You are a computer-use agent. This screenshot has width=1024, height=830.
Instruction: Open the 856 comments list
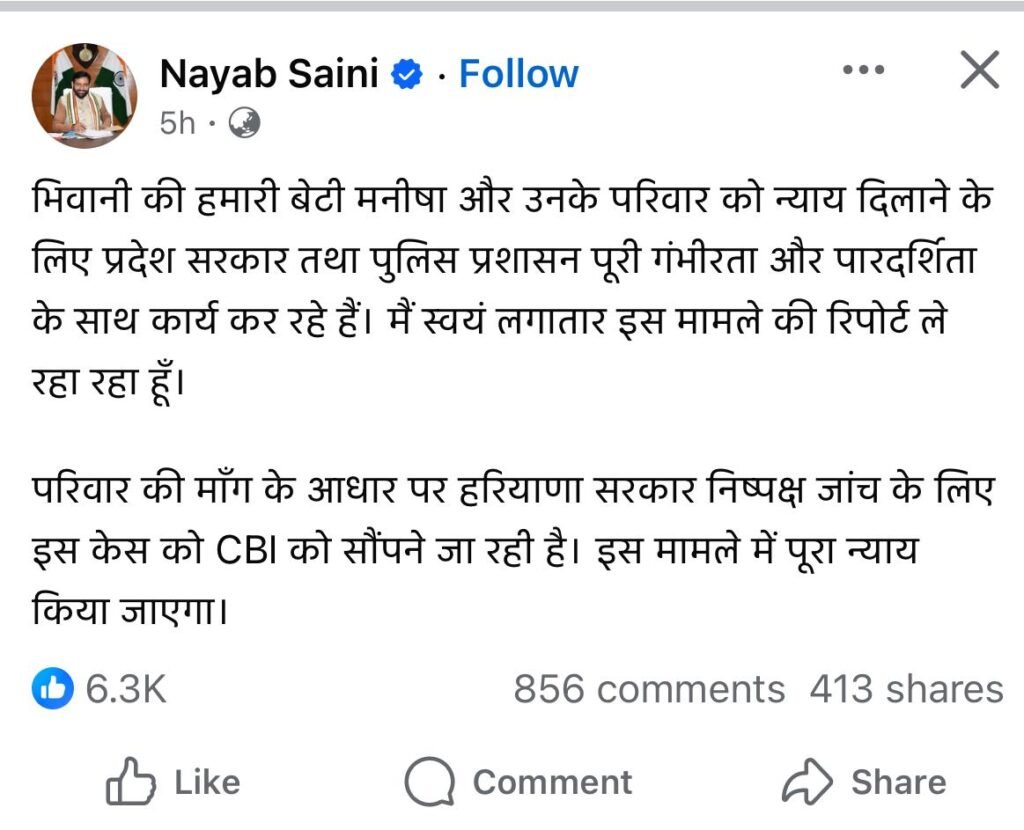pyautogui.click(x=649, y=689)
